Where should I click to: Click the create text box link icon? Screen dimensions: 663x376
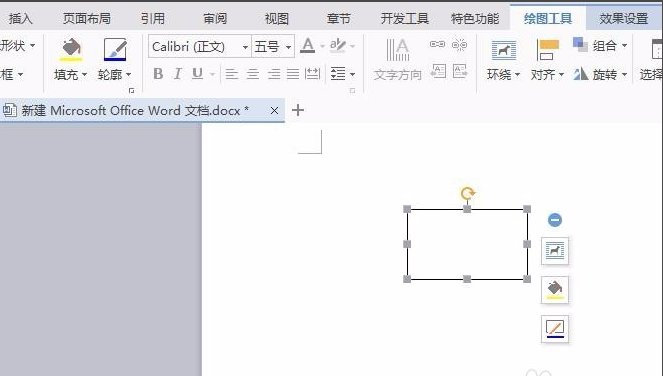[437, 44]
